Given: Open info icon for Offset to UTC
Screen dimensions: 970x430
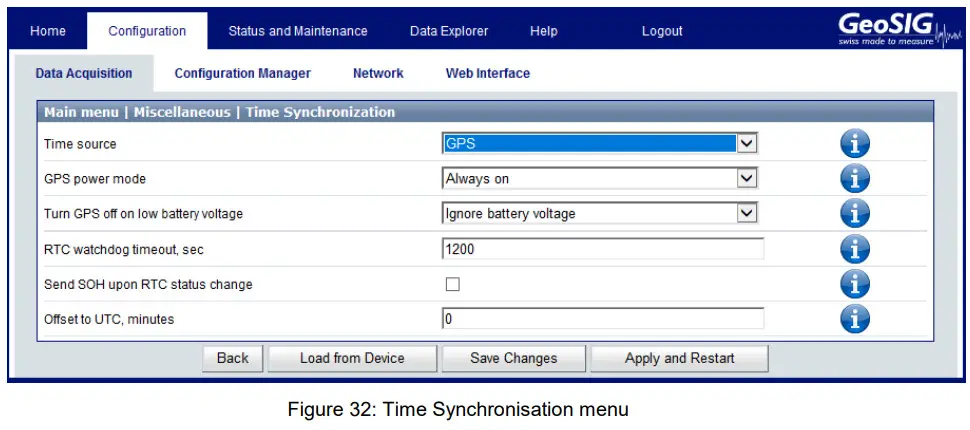Looking at the screenshot, I should tap(854, 319).
